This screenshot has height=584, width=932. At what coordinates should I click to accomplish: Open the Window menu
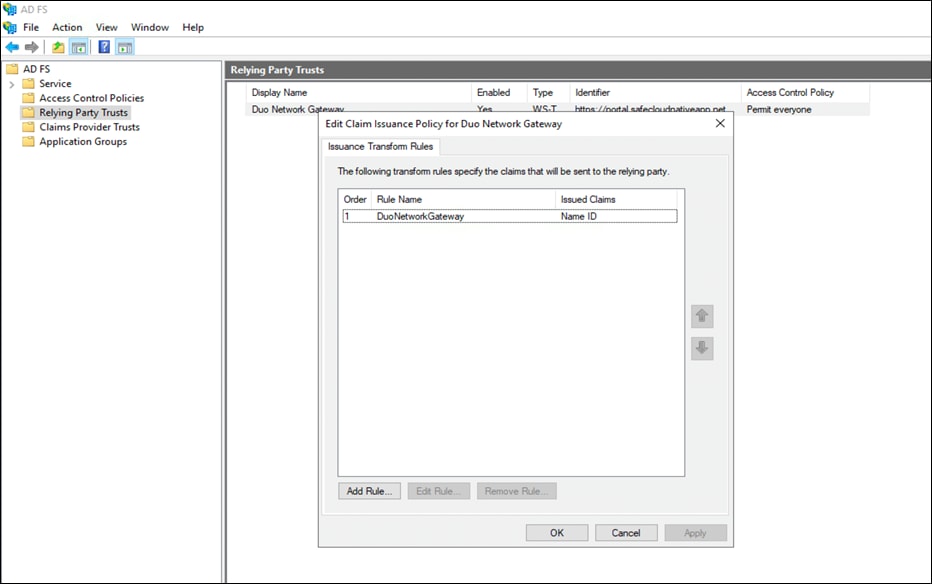[150, 27]
